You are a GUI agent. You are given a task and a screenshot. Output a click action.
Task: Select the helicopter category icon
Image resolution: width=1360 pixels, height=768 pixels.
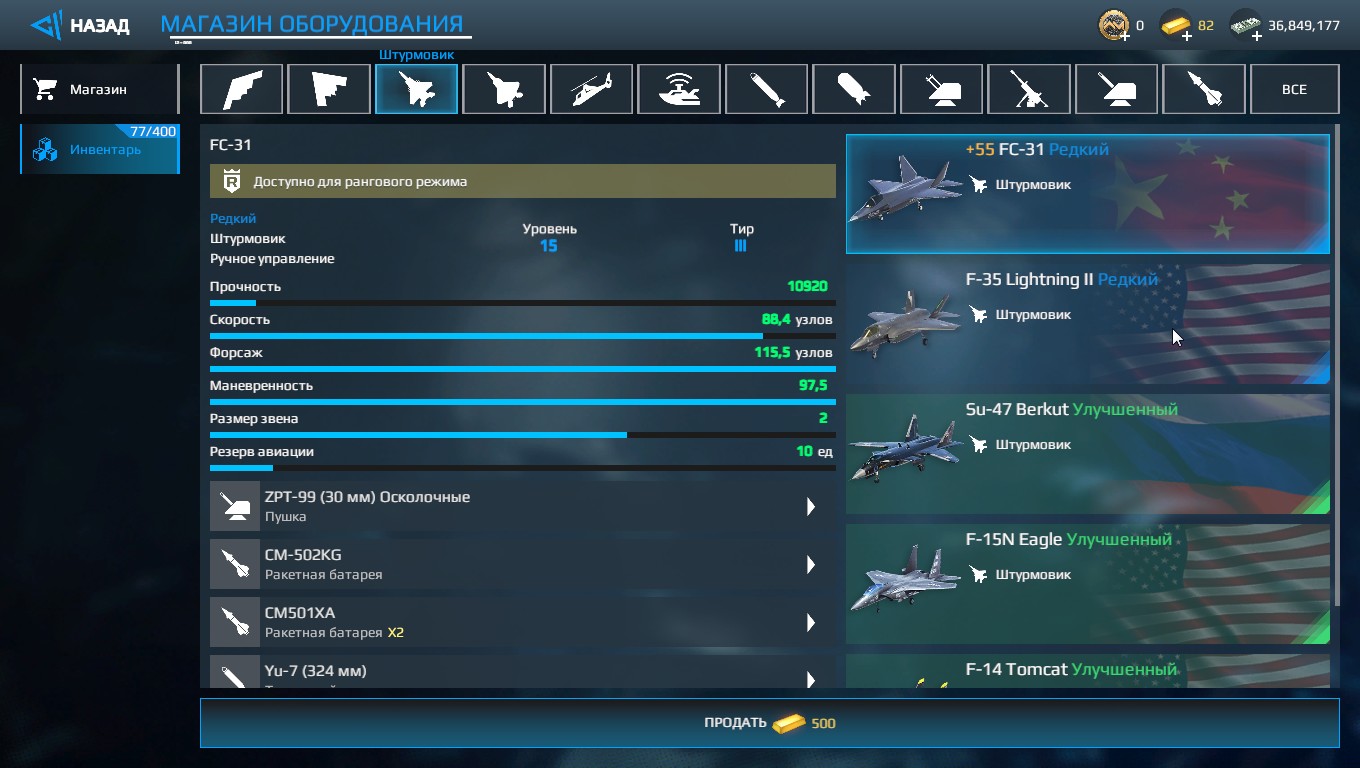[x=591, y=89]
